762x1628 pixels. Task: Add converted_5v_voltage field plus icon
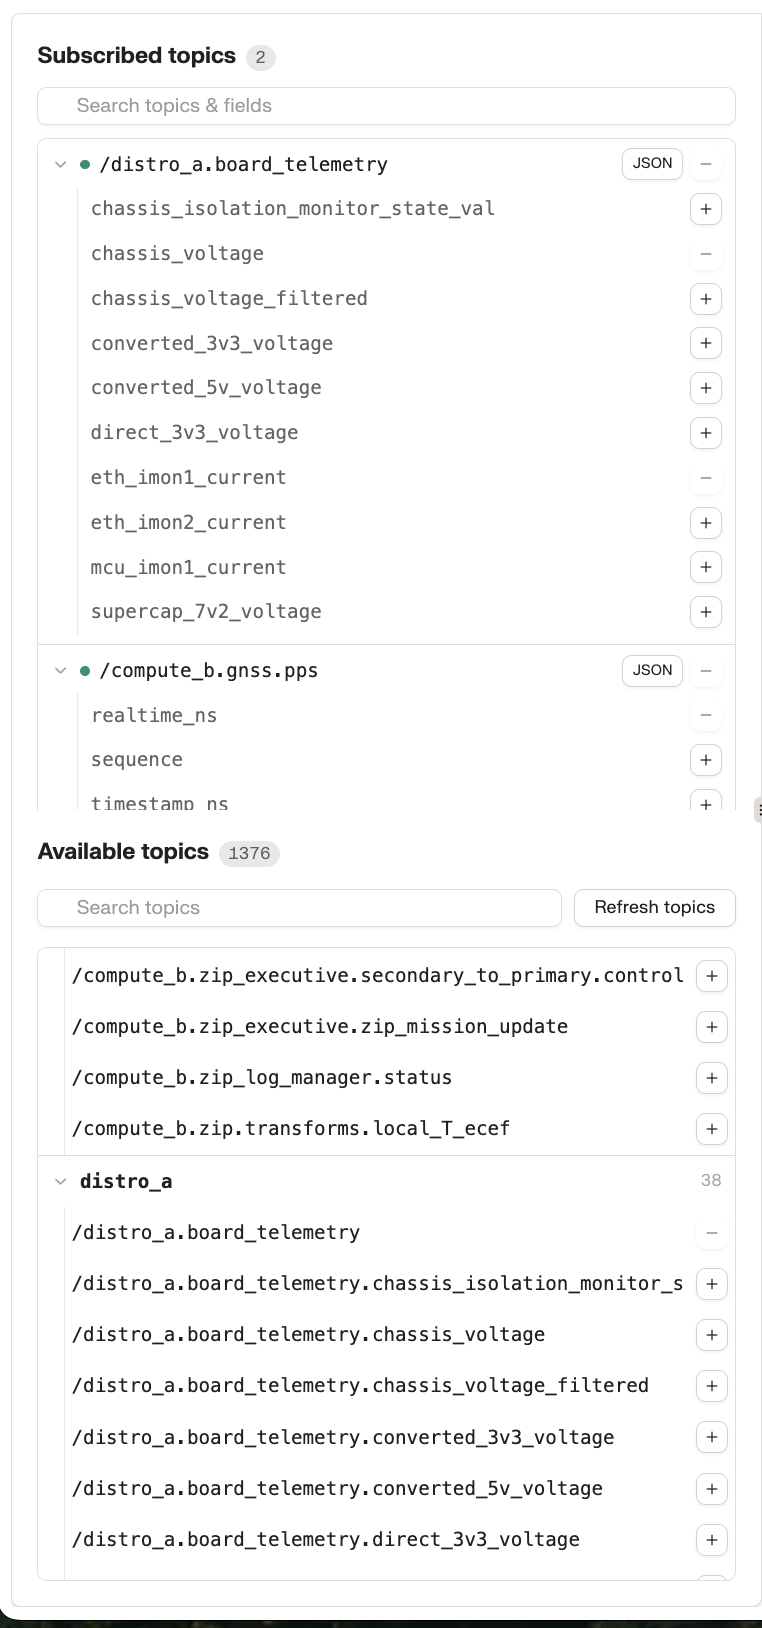pyautogui.click(x=706, y=388)
